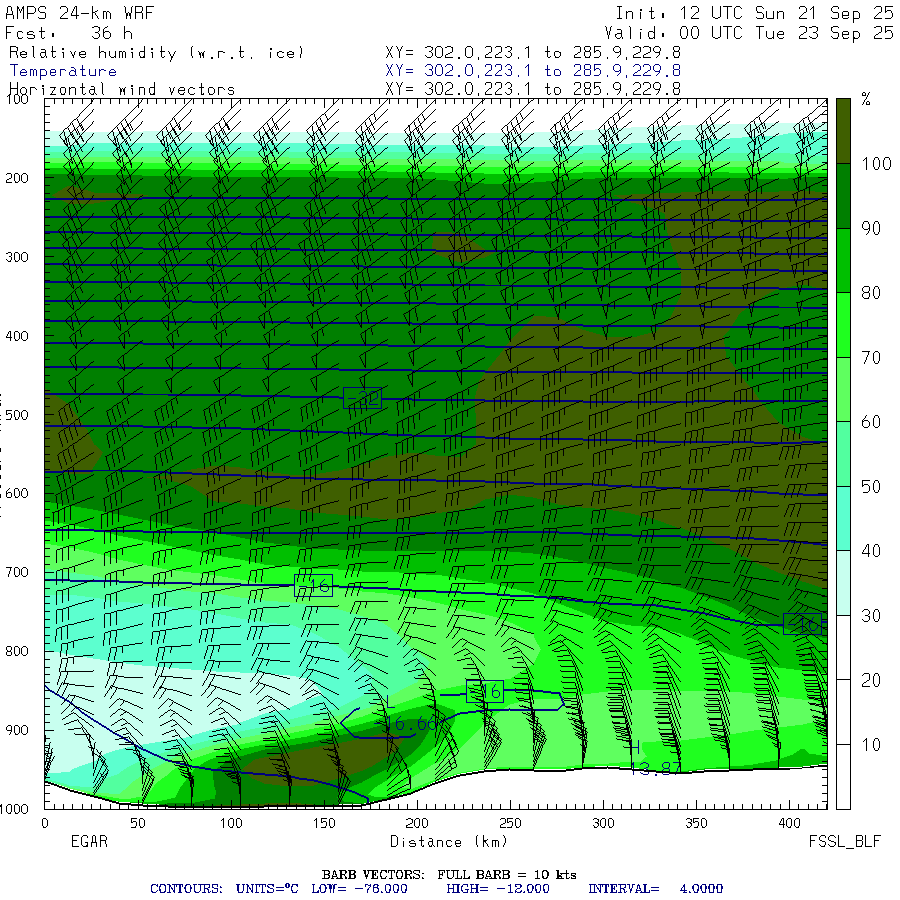900x900 pixels.
Task: Click the BARB VECTORS full barb legend text
Action: [448, 875]
